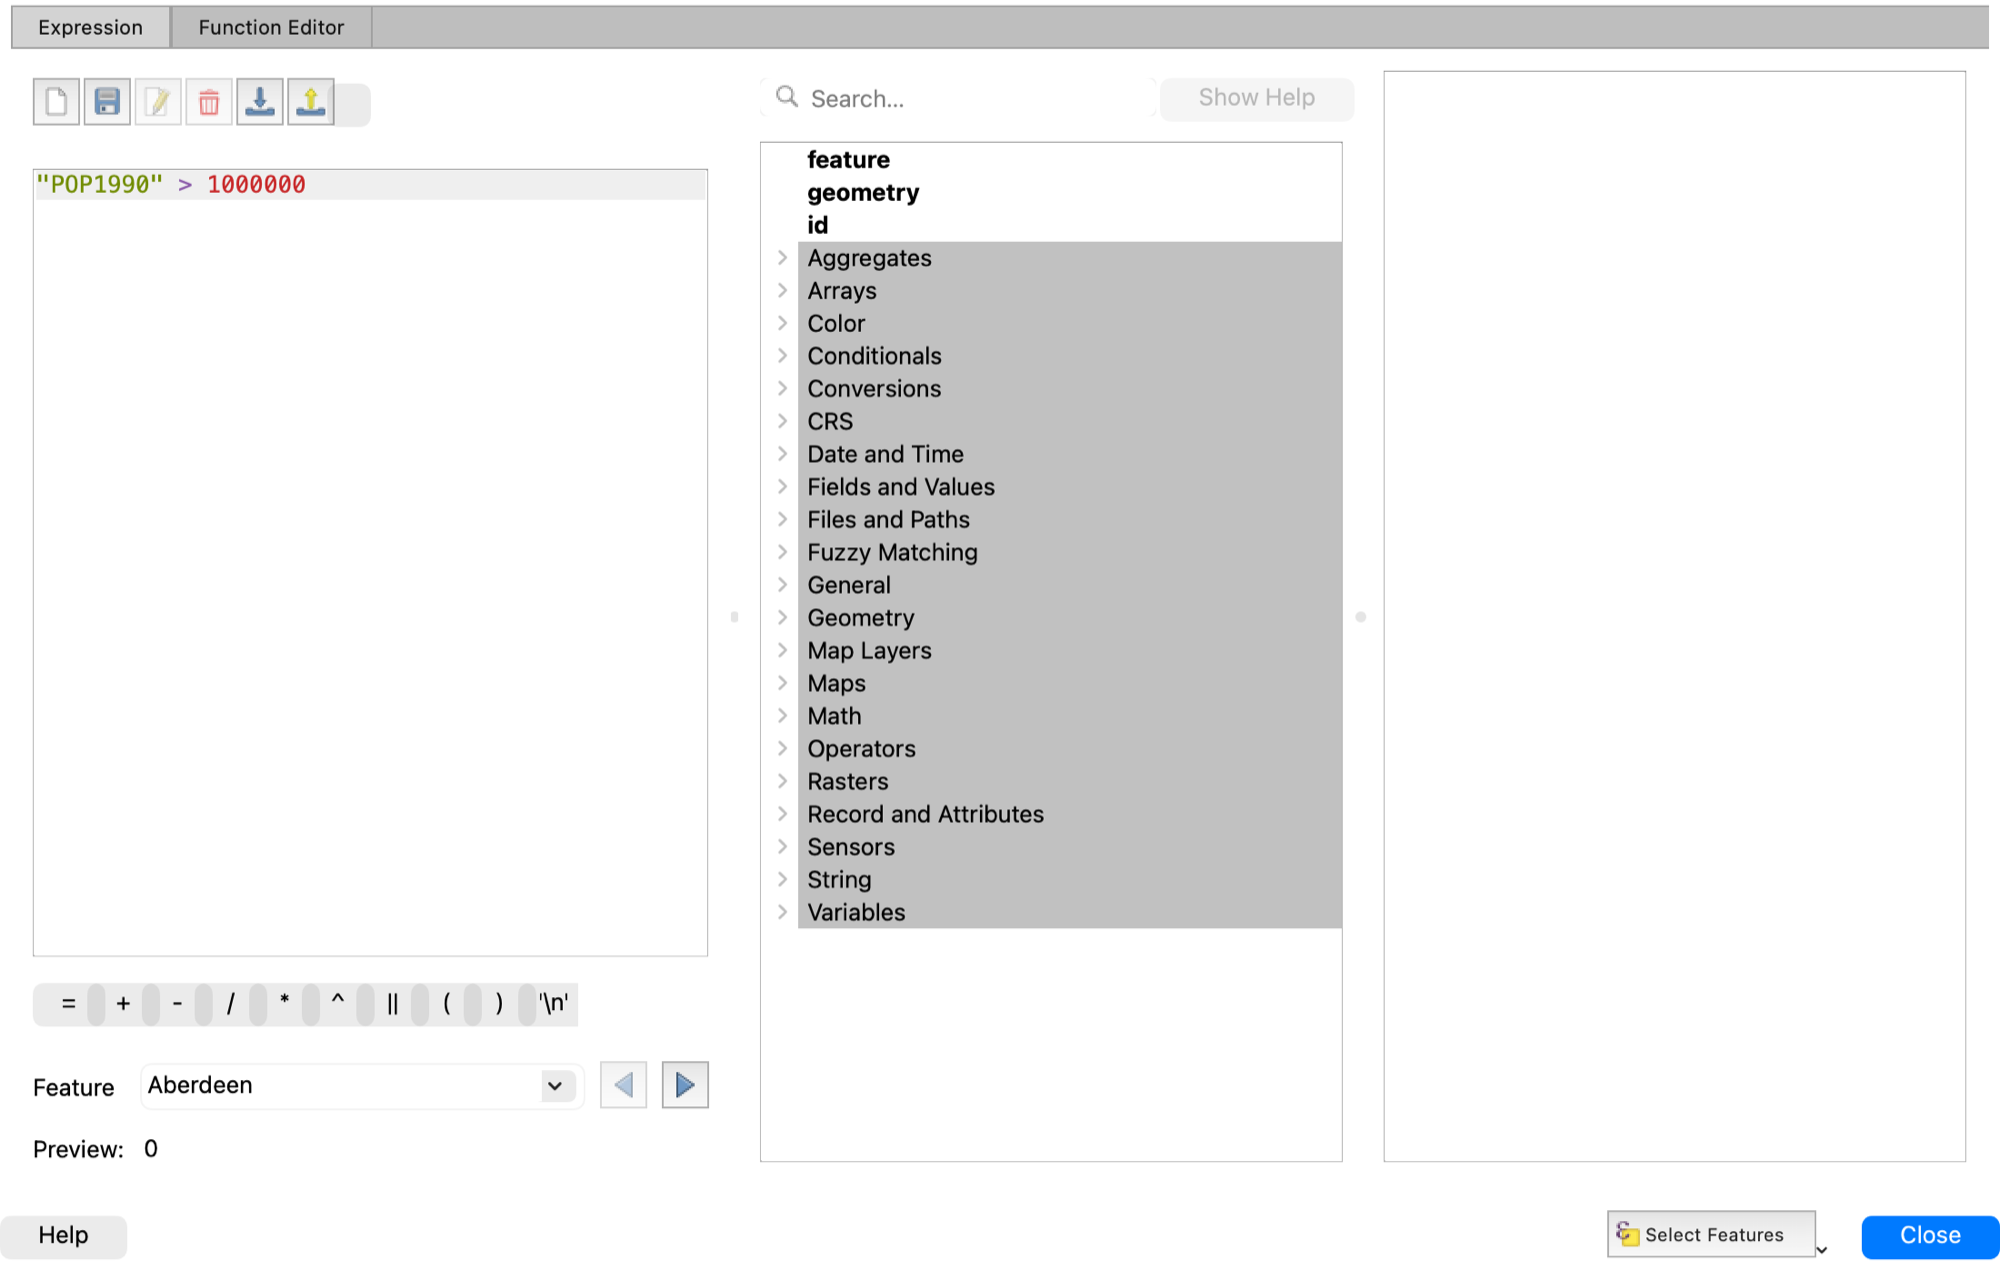Open the Help button at the bottom
The image size is (2000, 1272).
click(x=63, y=1236)
